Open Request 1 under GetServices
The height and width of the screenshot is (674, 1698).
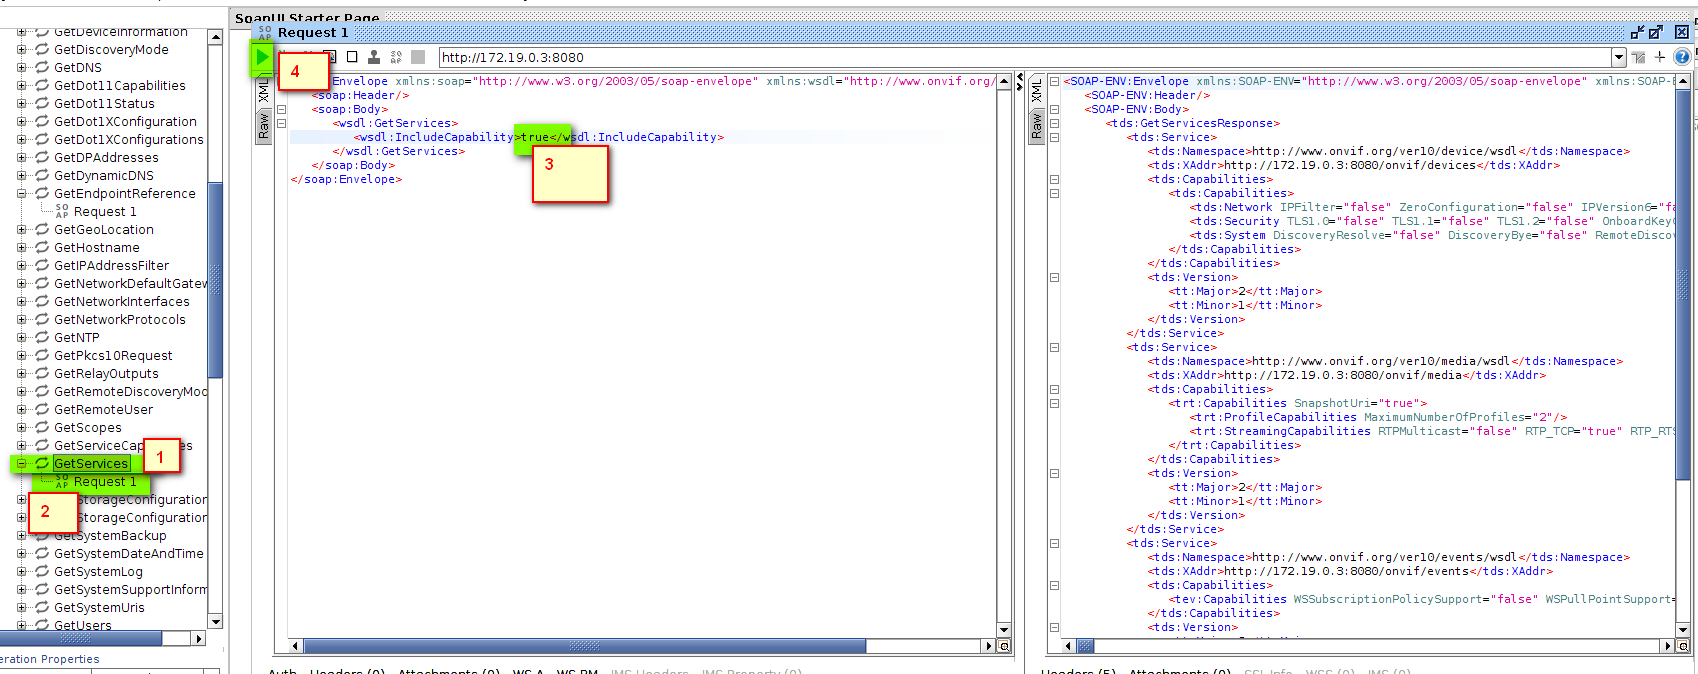[104, 482]
